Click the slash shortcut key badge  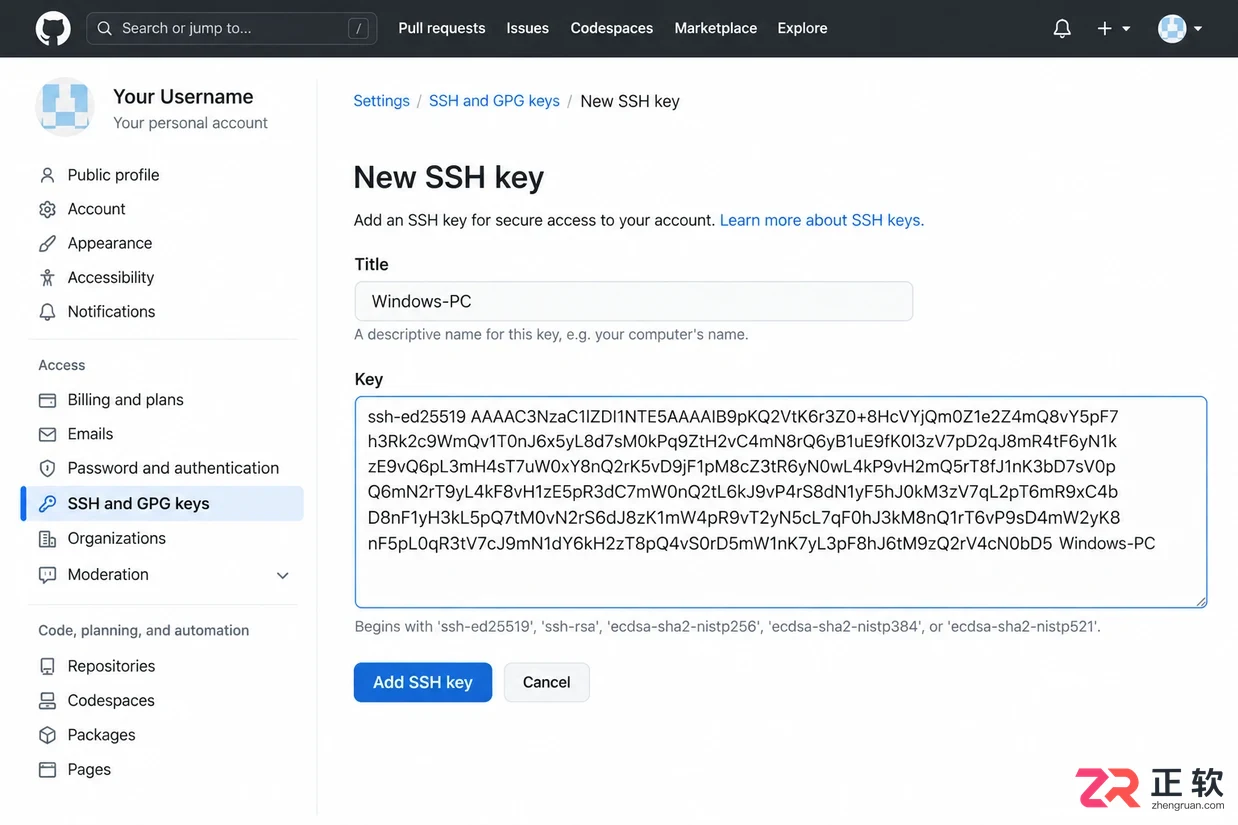click(x=358, y=28)
